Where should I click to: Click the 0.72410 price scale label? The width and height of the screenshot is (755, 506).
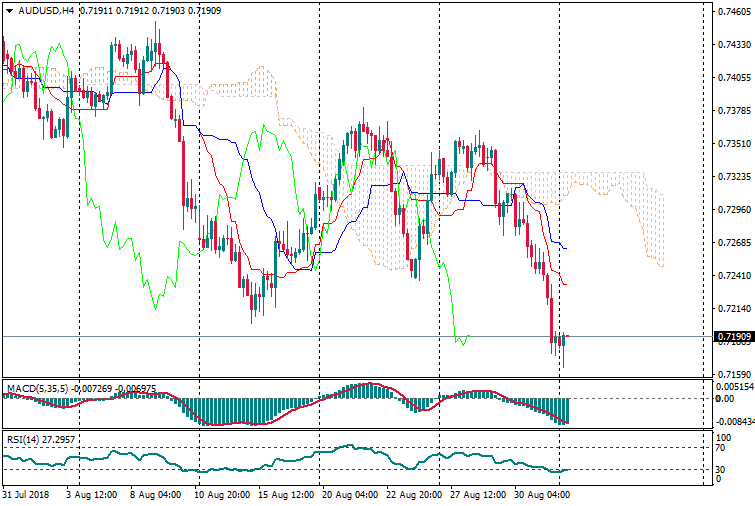point(734,276)
